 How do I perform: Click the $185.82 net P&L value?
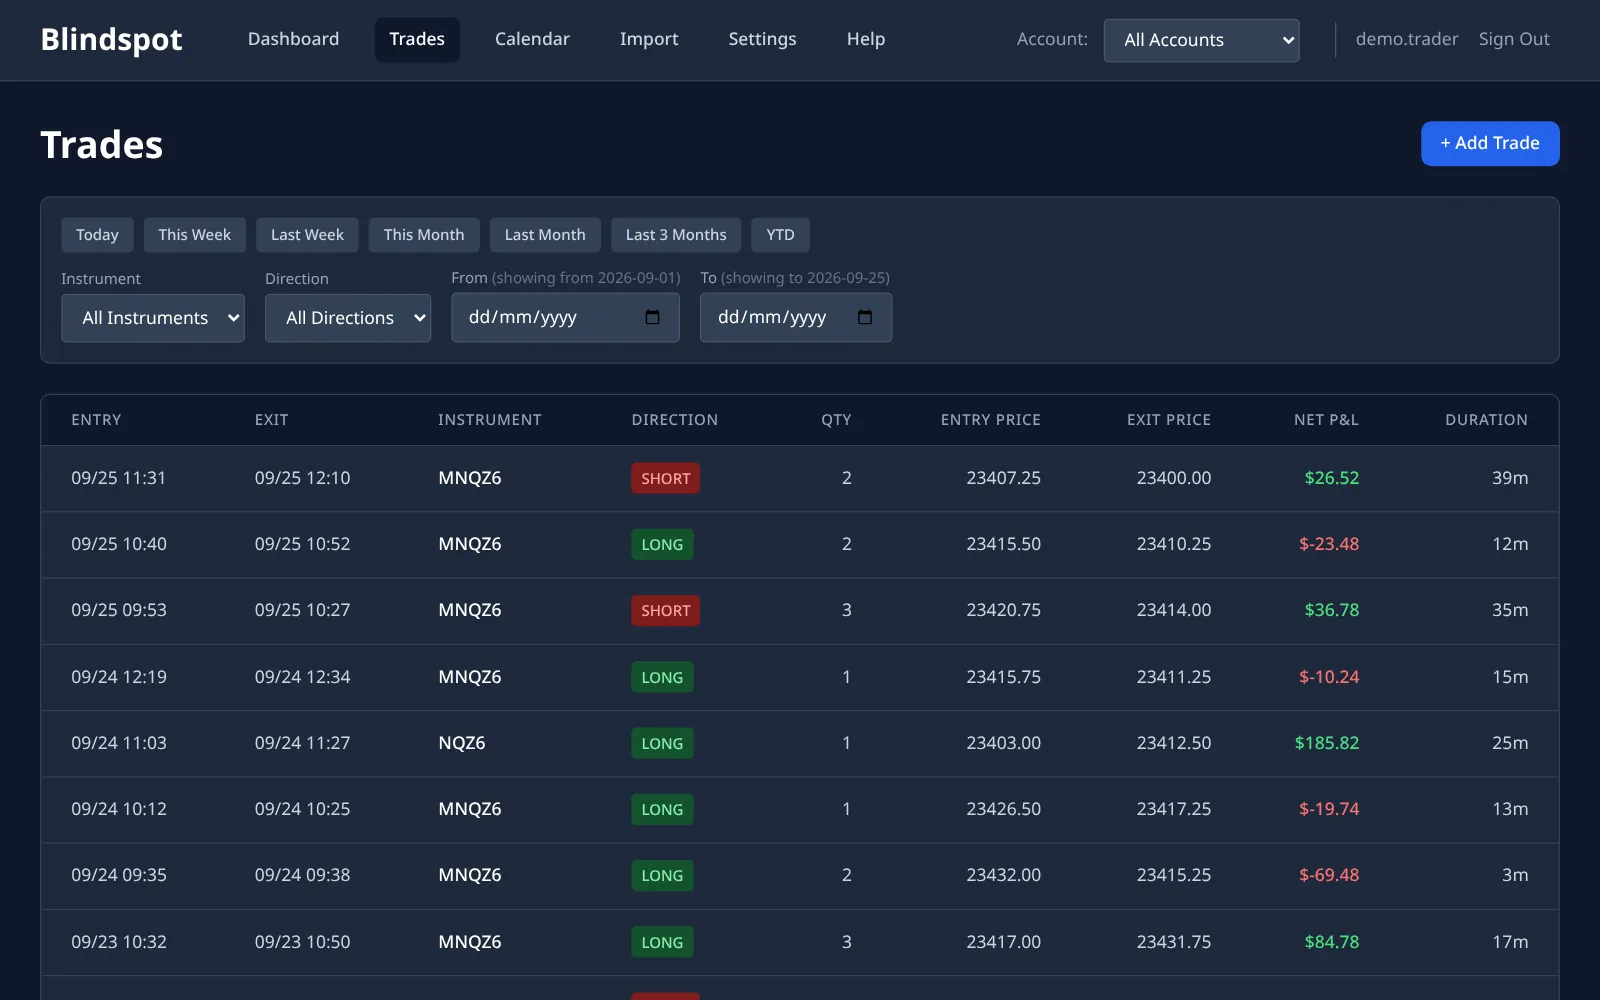click(1327, 743)
